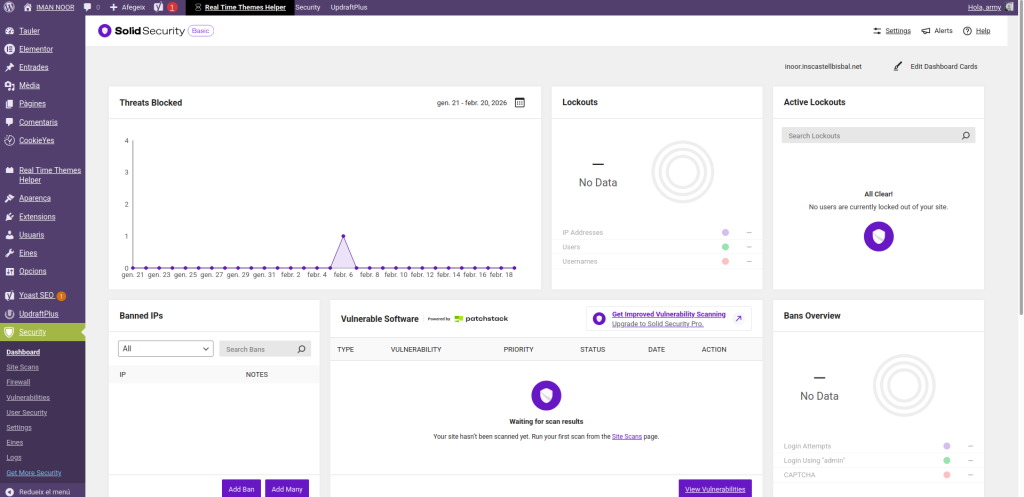
Task: Click the View Vulnerabilities button
Action: (x=714, y=488)
